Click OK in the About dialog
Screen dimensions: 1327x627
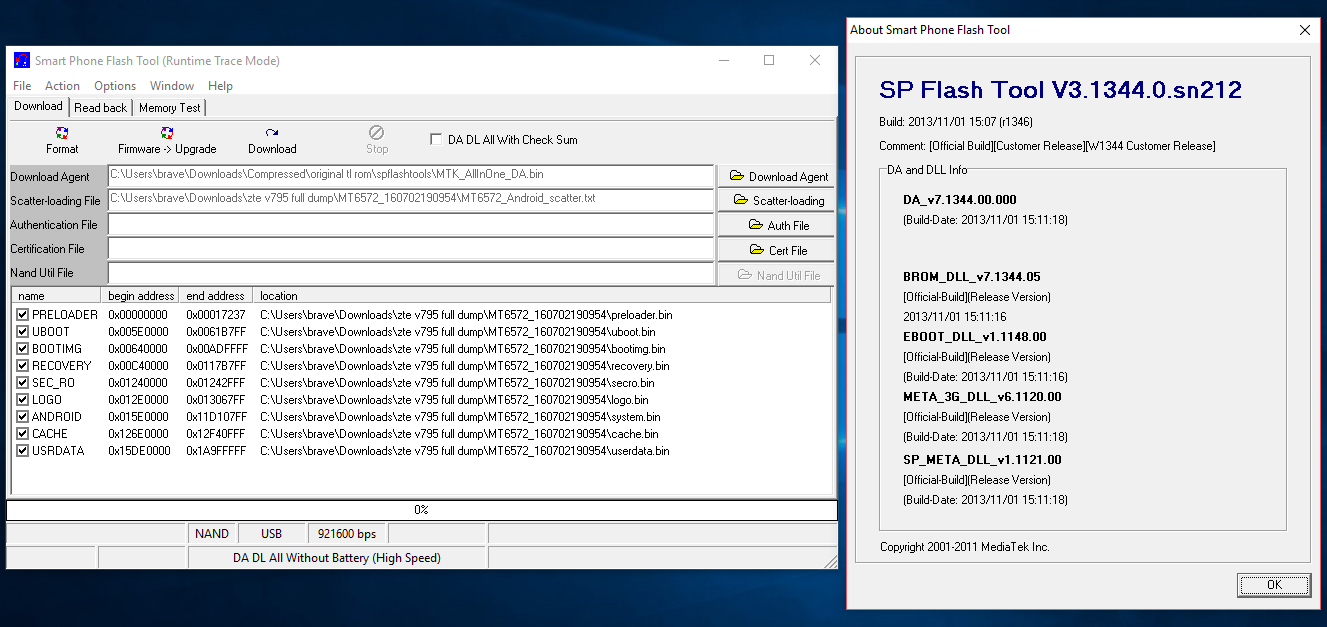point(1274,585)
